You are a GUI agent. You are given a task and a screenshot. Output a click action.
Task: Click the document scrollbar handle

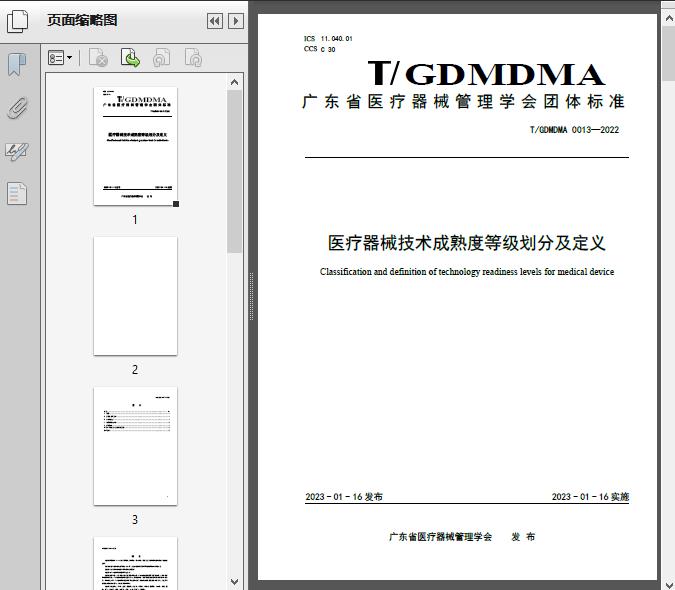(x=669, y=53)
